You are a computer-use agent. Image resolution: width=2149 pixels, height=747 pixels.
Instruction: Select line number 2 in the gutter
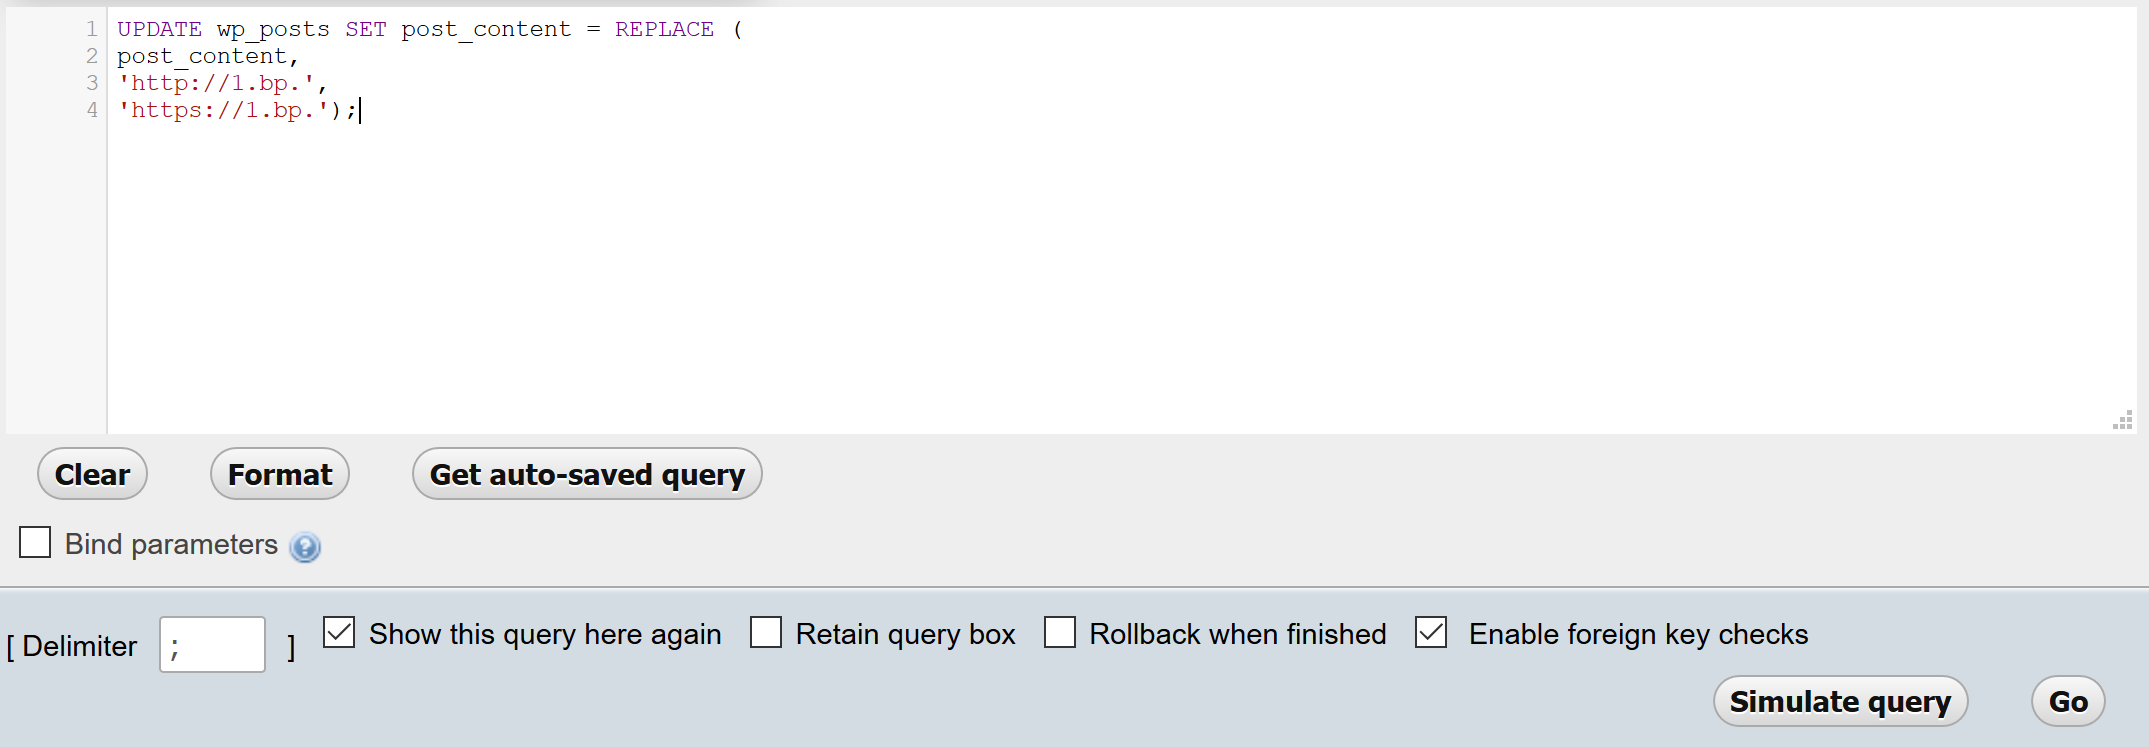pos(92,56)
